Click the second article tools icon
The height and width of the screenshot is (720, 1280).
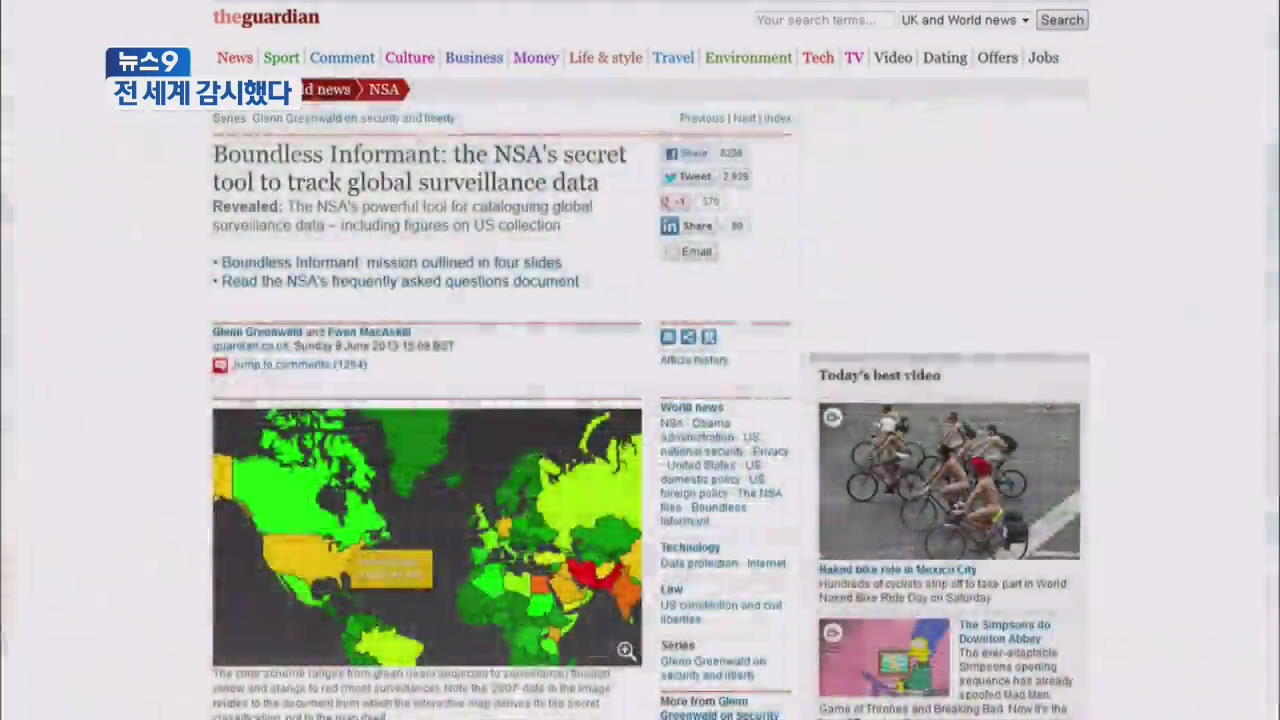point(688,337)
